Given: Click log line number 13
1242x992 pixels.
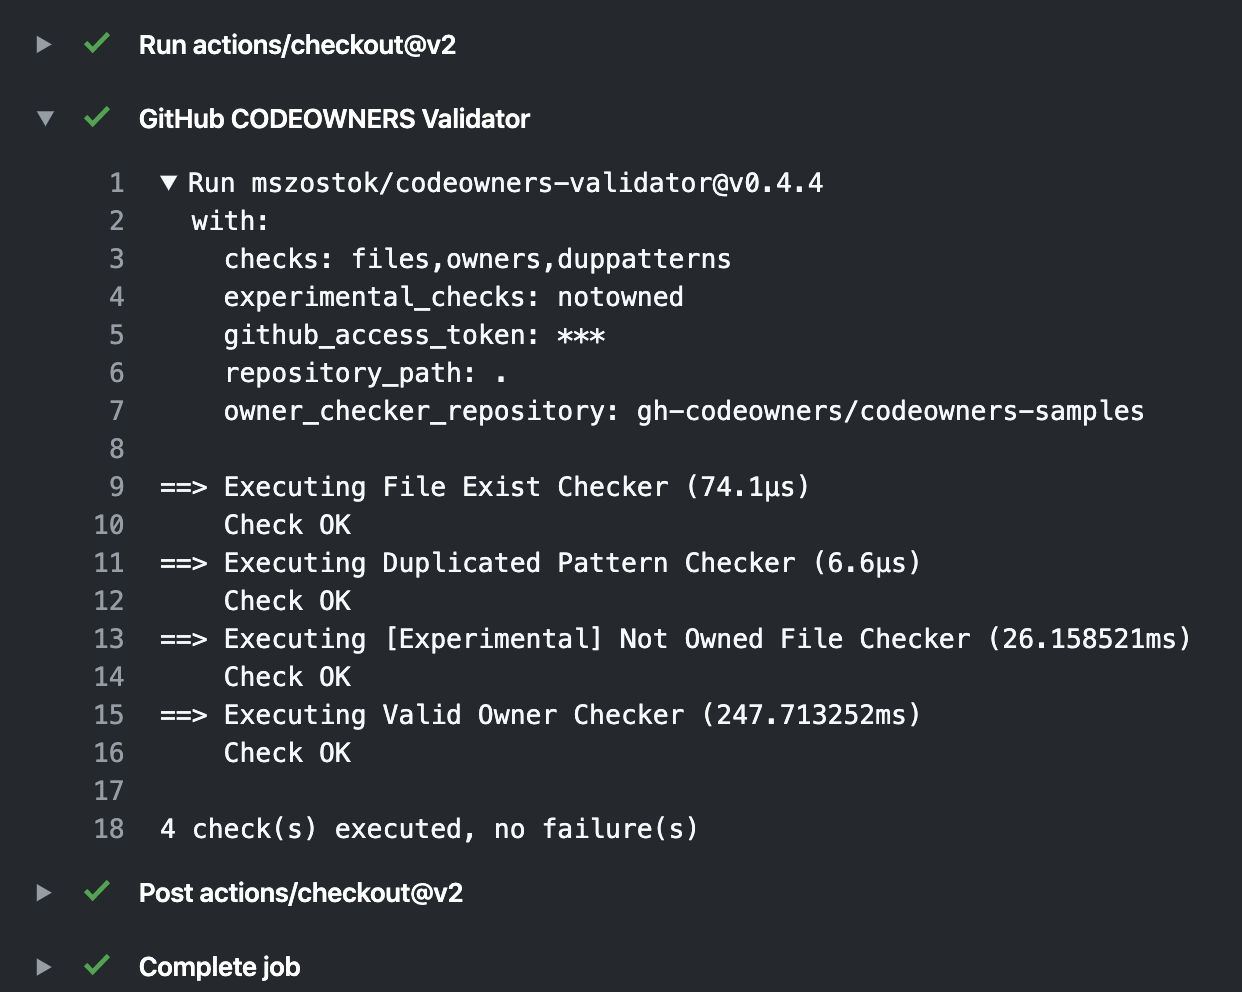Looking at the screenshot, I should coord(109,639).
